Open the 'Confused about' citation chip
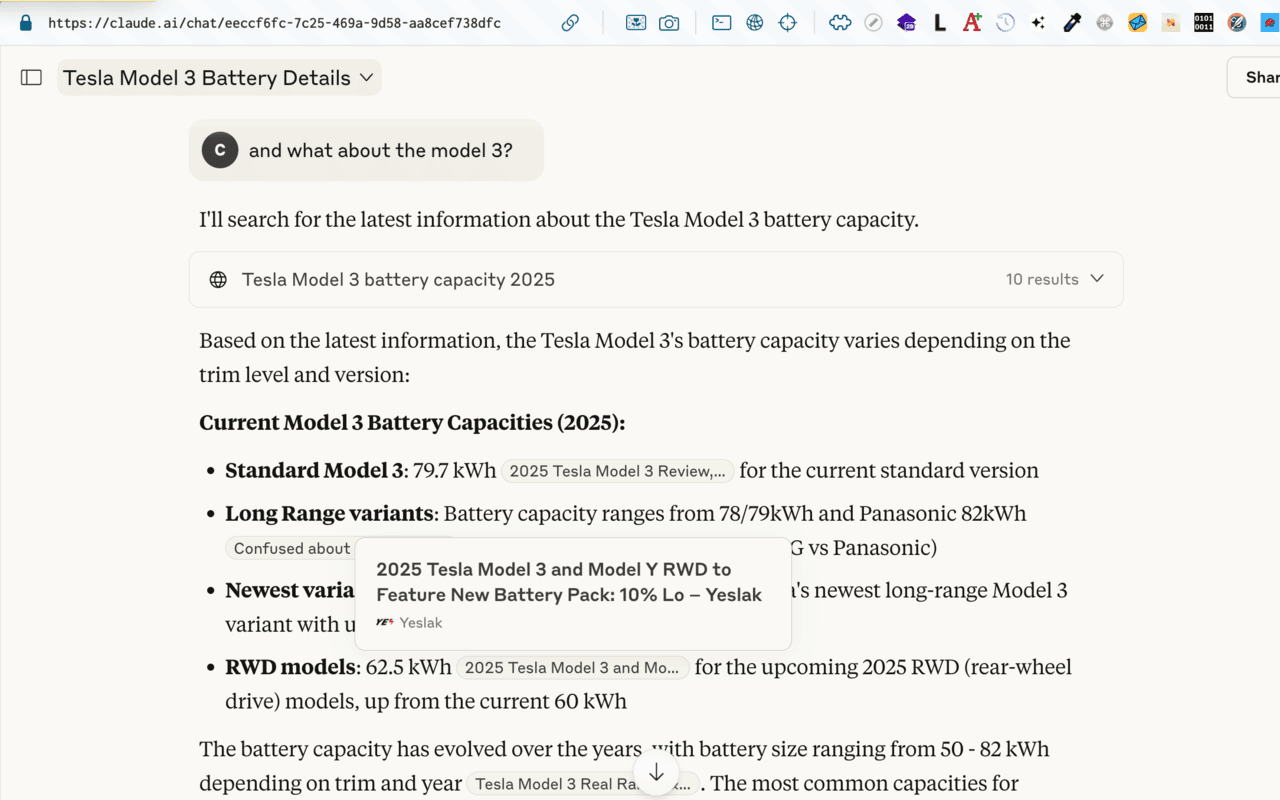The width and height of the screenshot is (1280, 800). coord(291,548)
